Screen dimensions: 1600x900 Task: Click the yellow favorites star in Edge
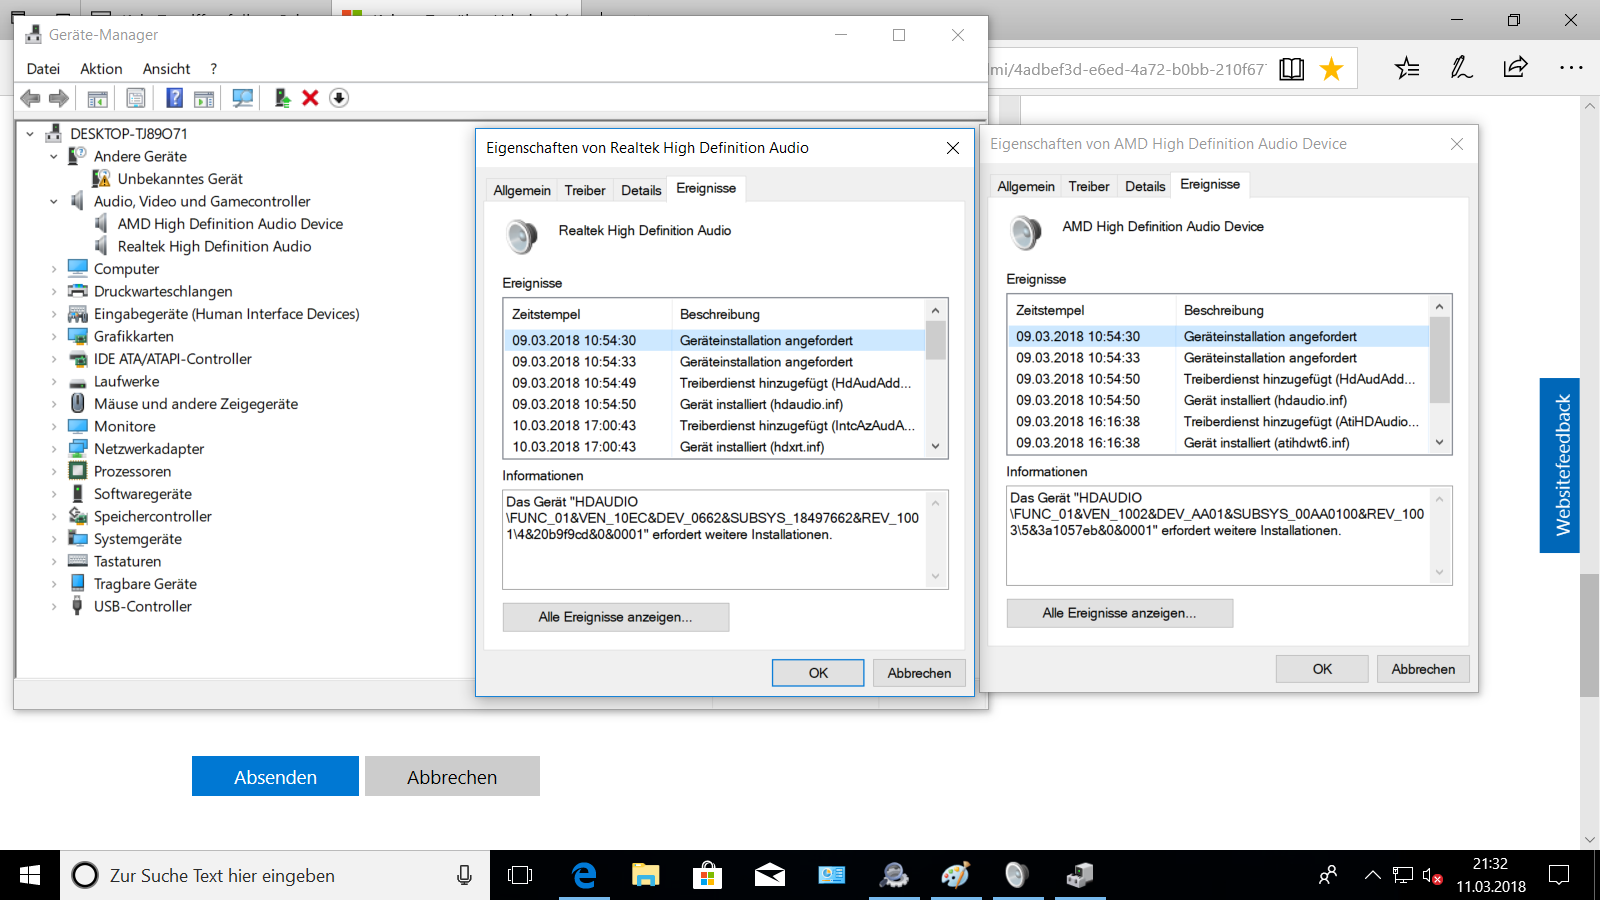(1331, 69)
